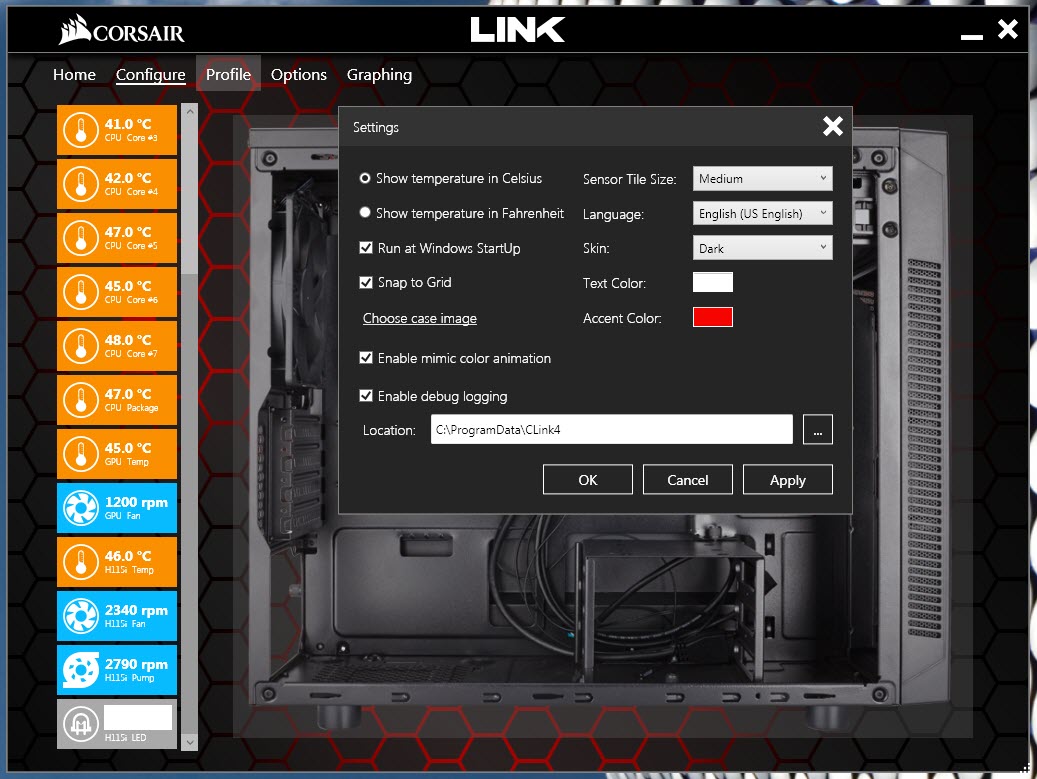This screenshot has width=1037, height=779.
Task: Click the 2340 rpm H115i Fan reading
Action: click(x=136, y=610)
